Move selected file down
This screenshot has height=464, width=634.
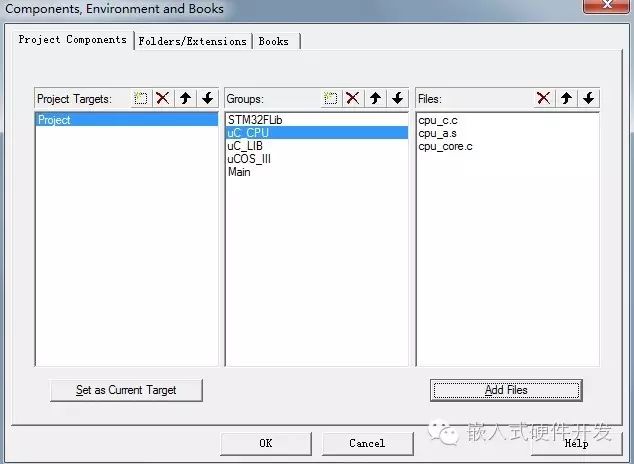589,98
